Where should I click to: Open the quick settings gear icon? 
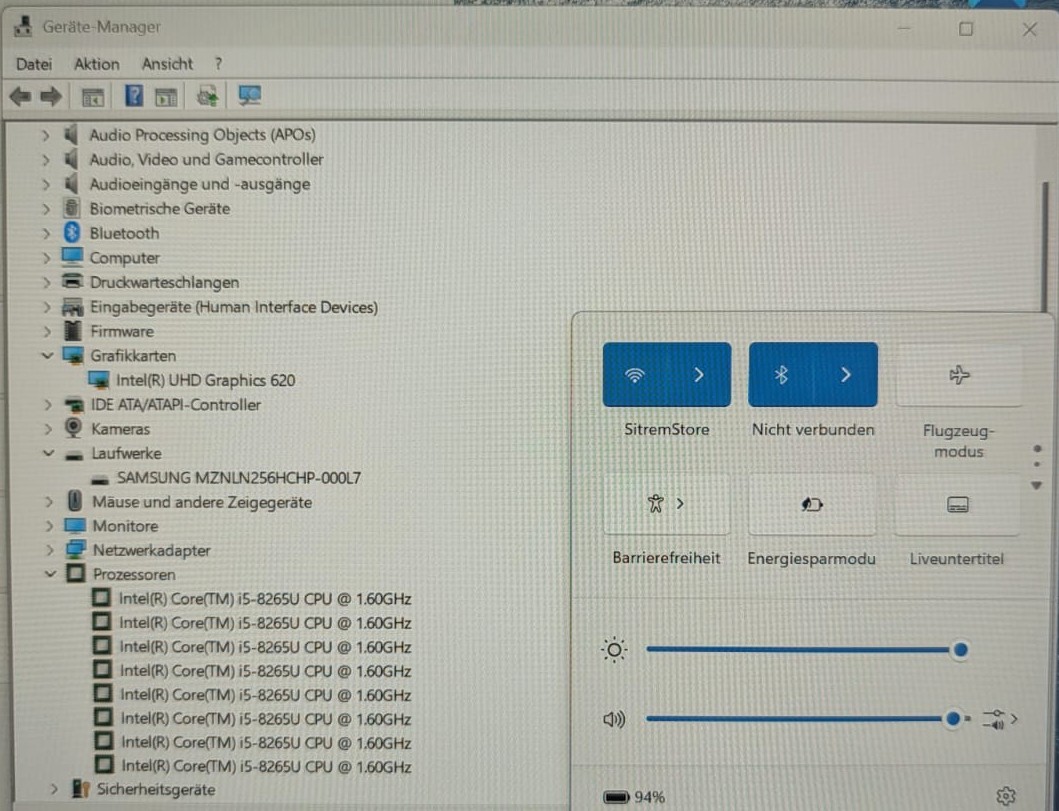tap(1006, 796)
